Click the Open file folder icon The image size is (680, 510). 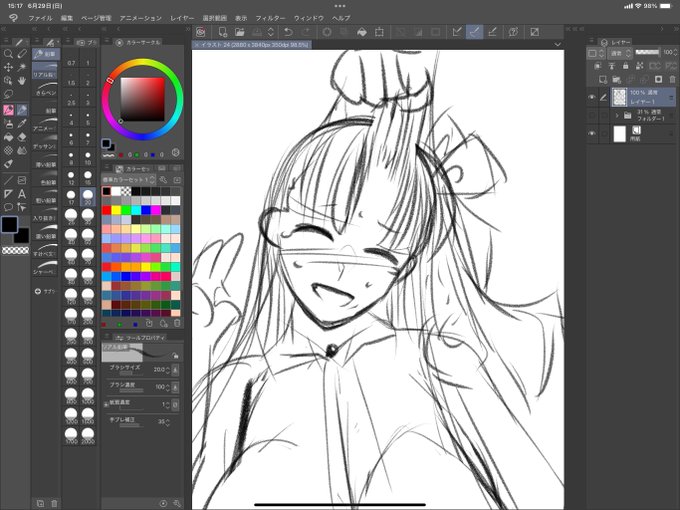point(239,32)
